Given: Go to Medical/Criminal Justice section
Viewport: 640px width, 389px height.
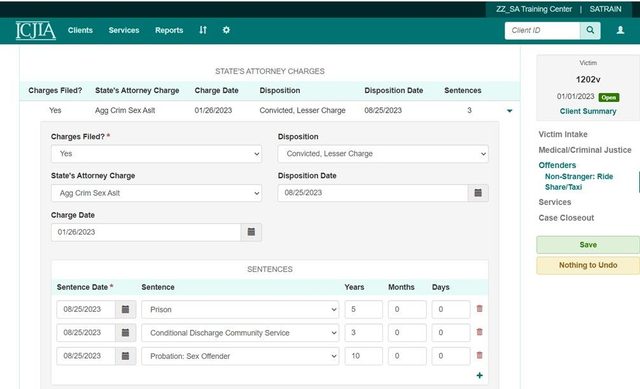Looking at the screenshot, I should [x=584, y=150].
